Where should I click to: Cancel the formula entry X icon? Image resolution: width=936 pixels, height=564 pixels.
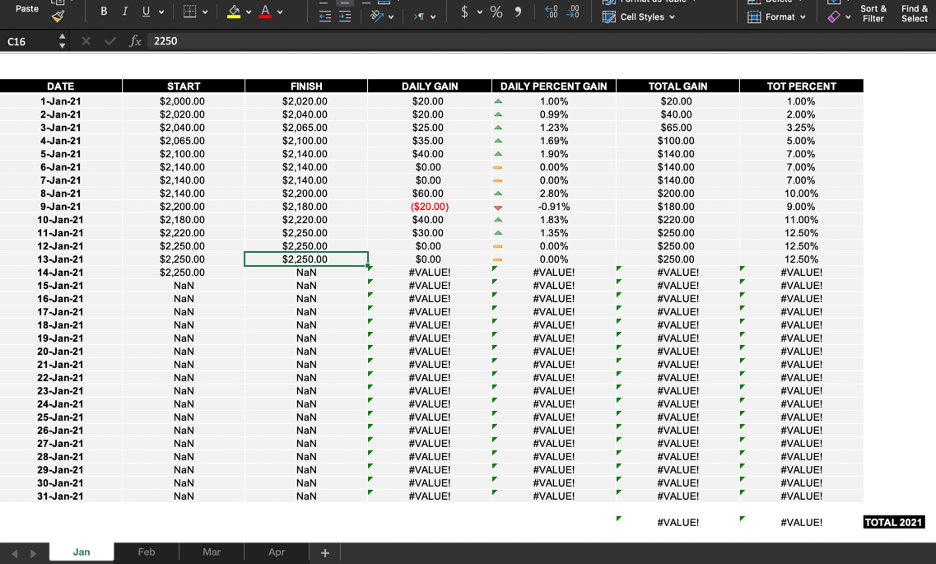pyautogui.click(x=86, y=41)
